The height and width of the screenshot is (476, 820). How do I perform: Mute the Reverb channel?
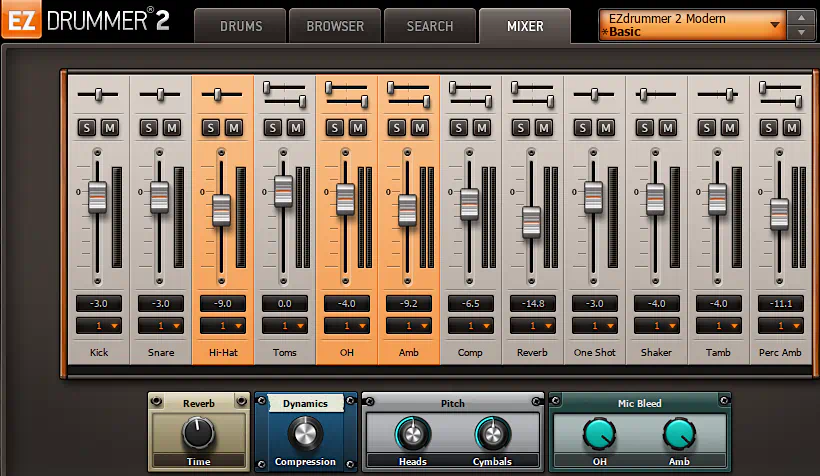[x=544, y=128]
